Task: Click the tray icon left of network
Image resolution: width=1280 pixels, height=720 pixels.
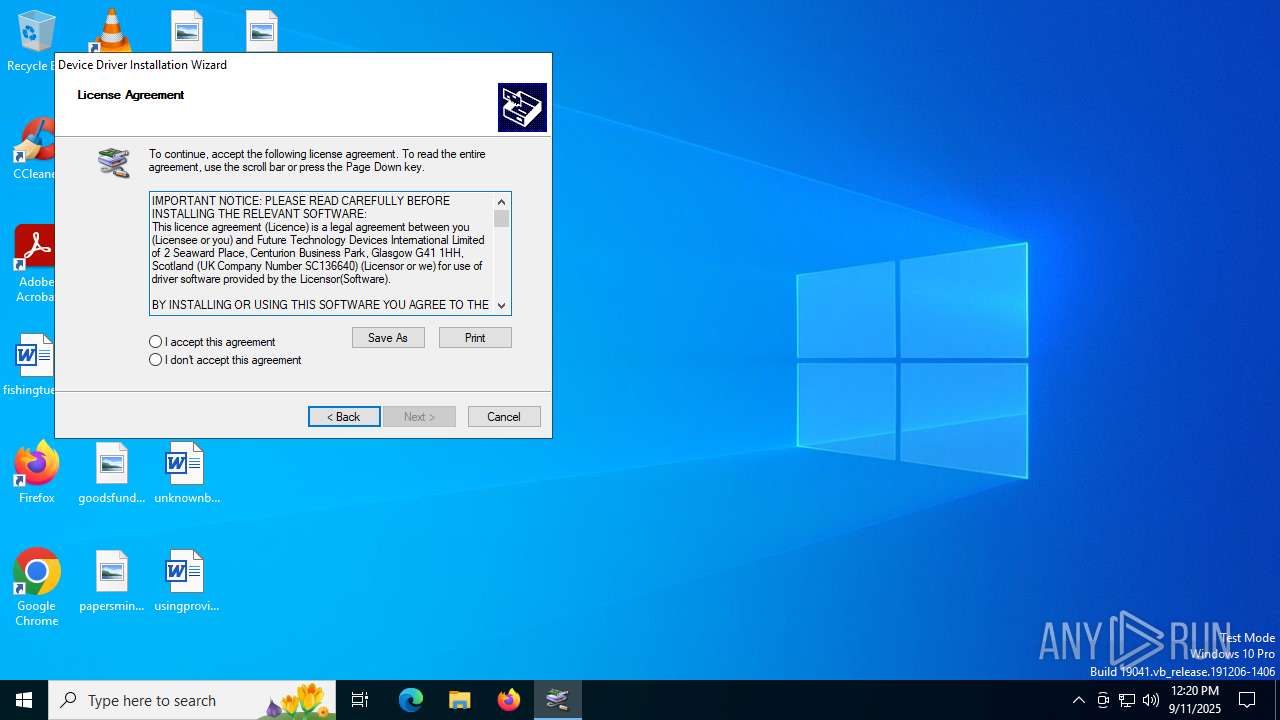Action: click(x=1103, y=700)
